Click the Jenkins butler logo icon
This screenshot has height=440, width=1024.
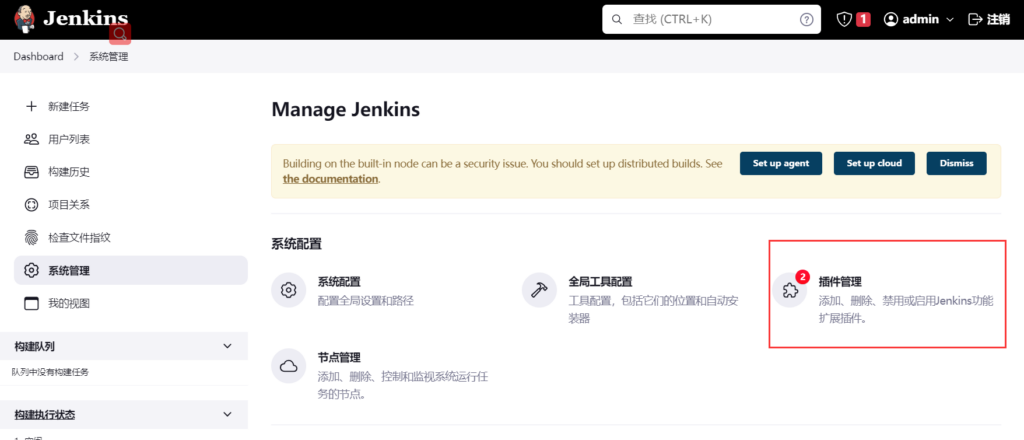(25, 20)
